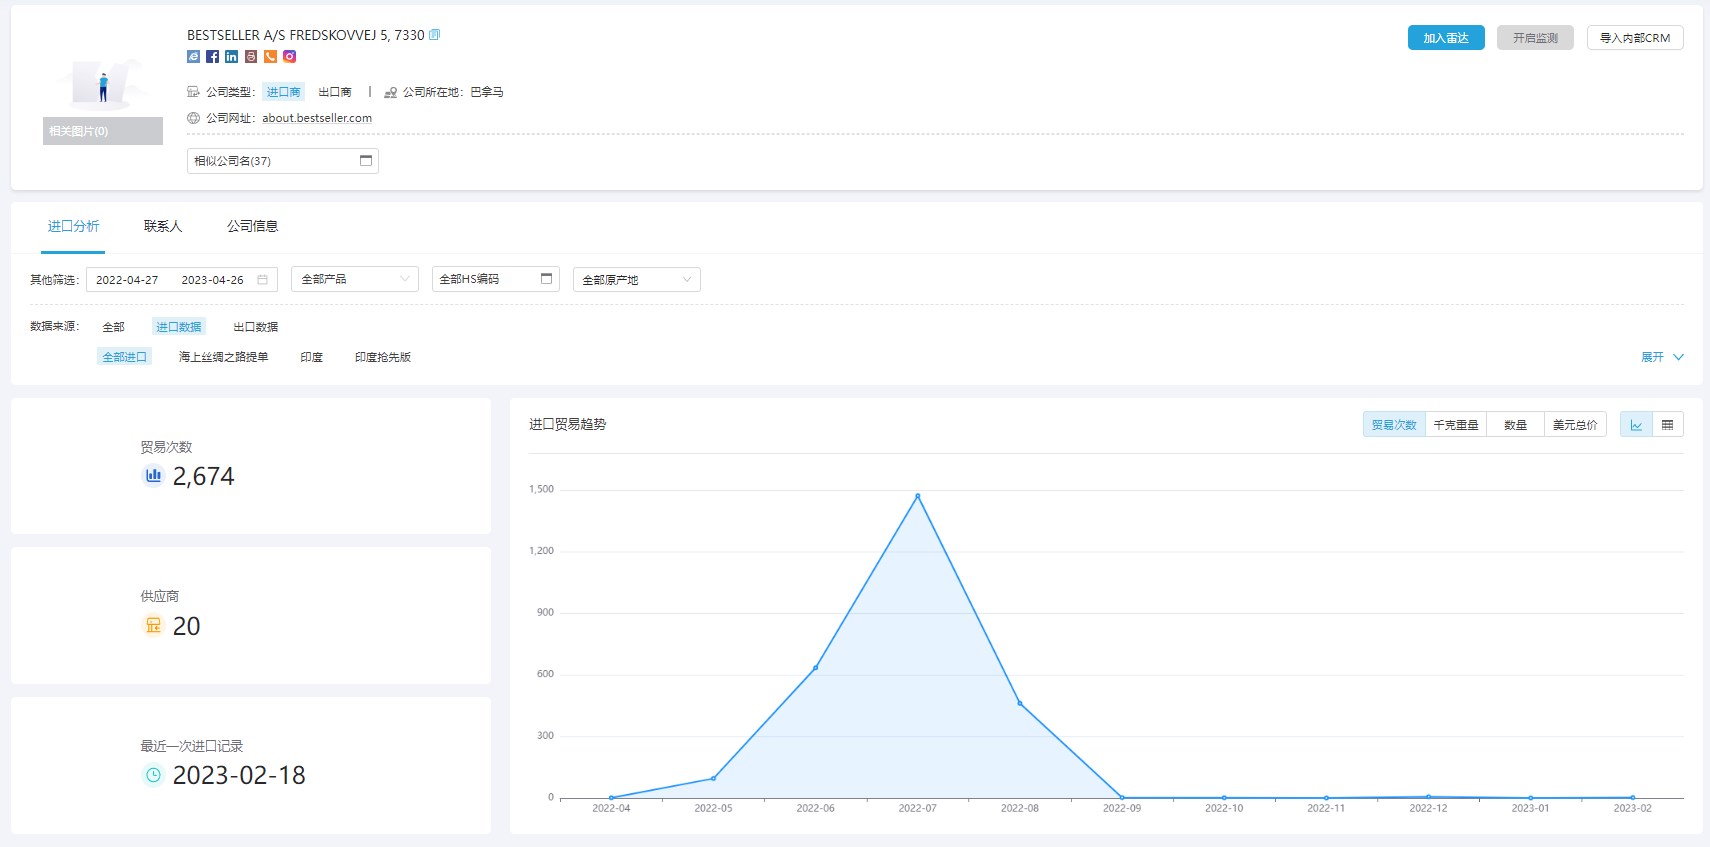Click the 导入内部CRM button
This screenshot has height=847, width=1710.
1635,38
